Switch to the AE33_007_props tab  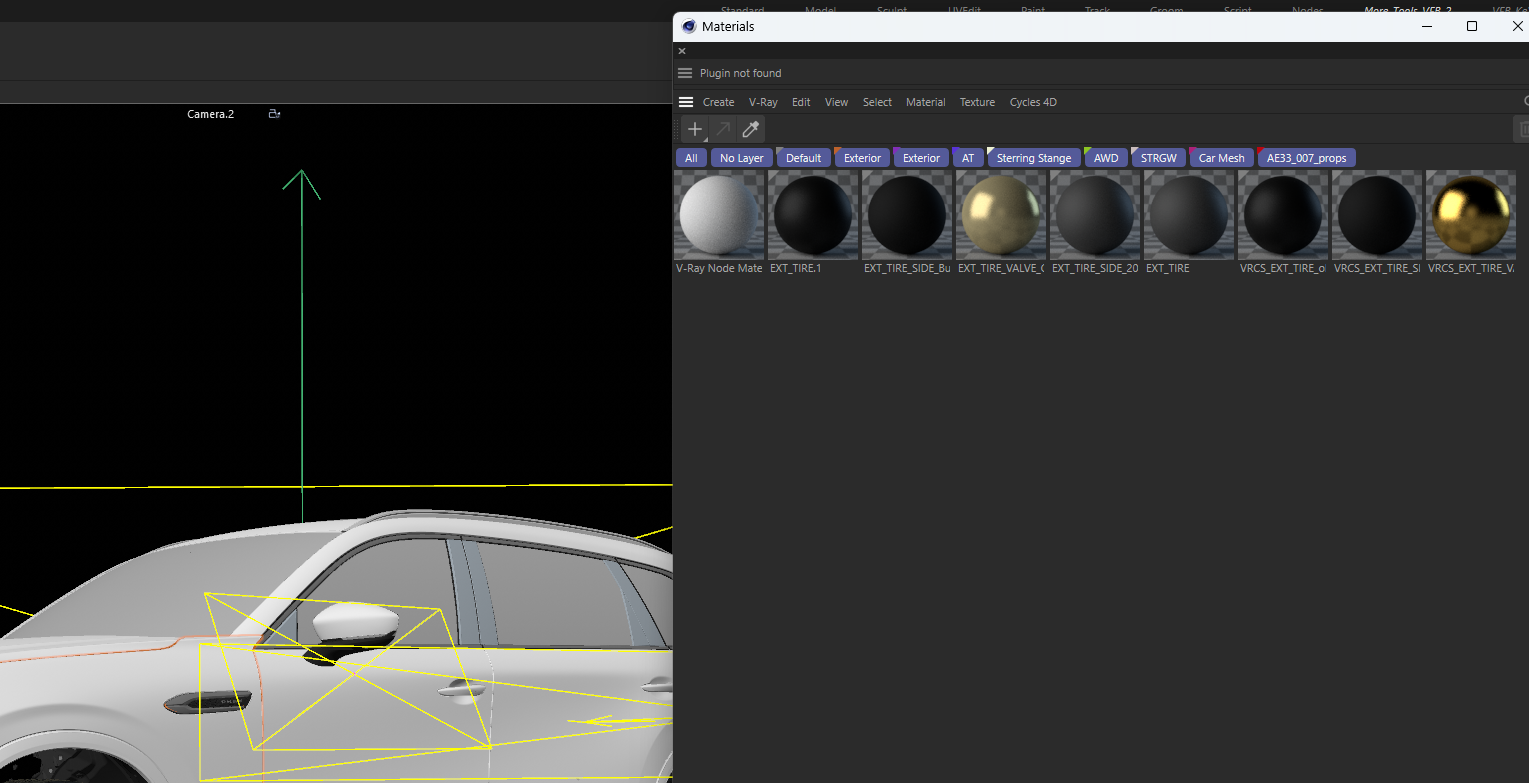[1306, 158]
